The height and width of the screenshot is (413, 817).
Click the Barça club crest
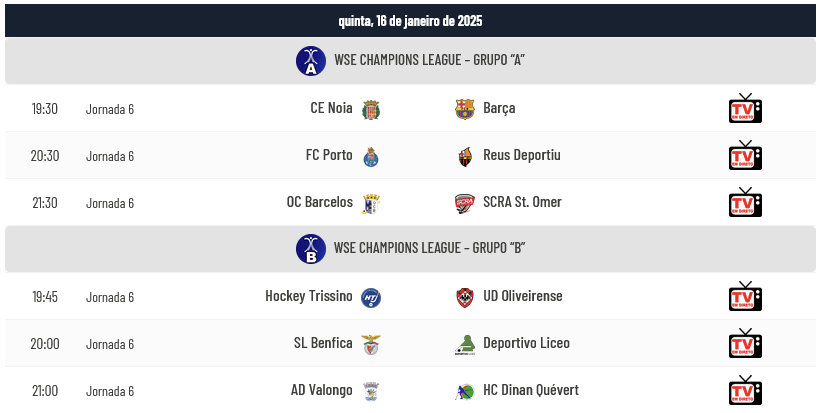point(465,109)
